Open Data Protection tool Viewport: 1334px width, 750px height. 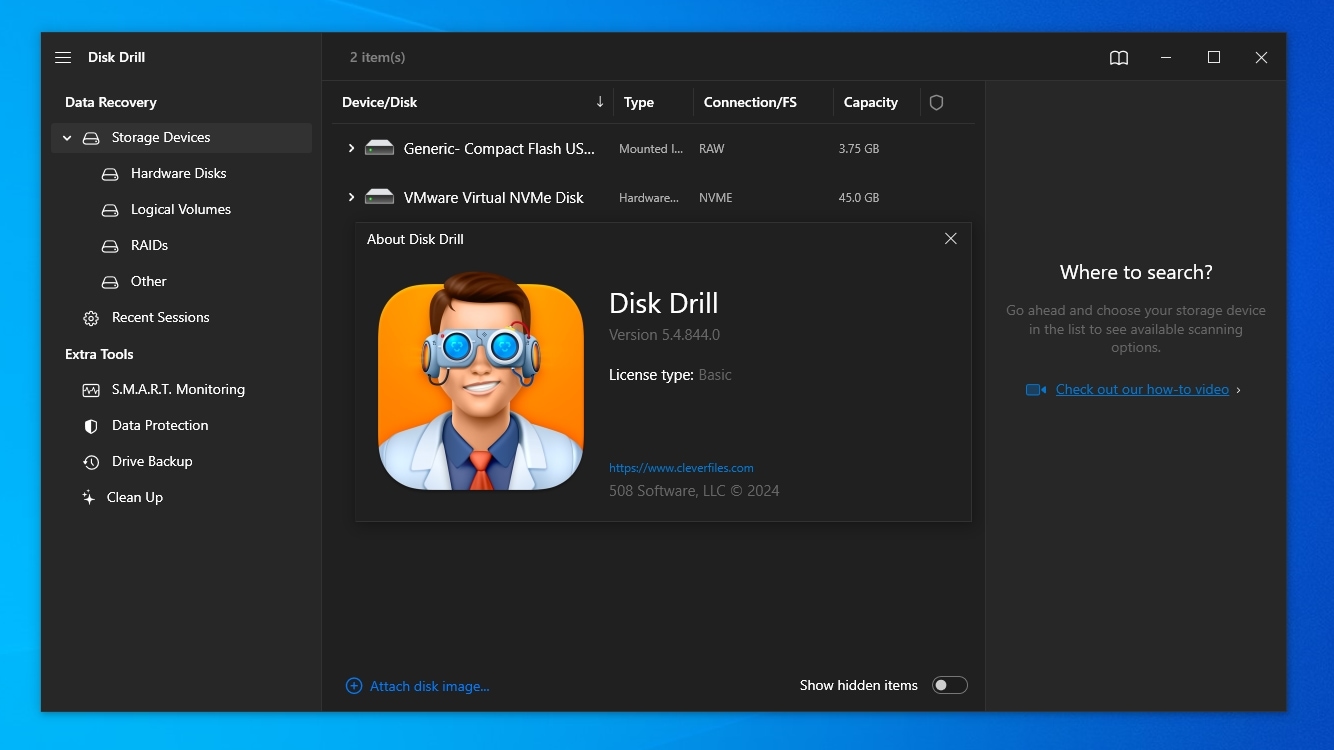point(160,426)
